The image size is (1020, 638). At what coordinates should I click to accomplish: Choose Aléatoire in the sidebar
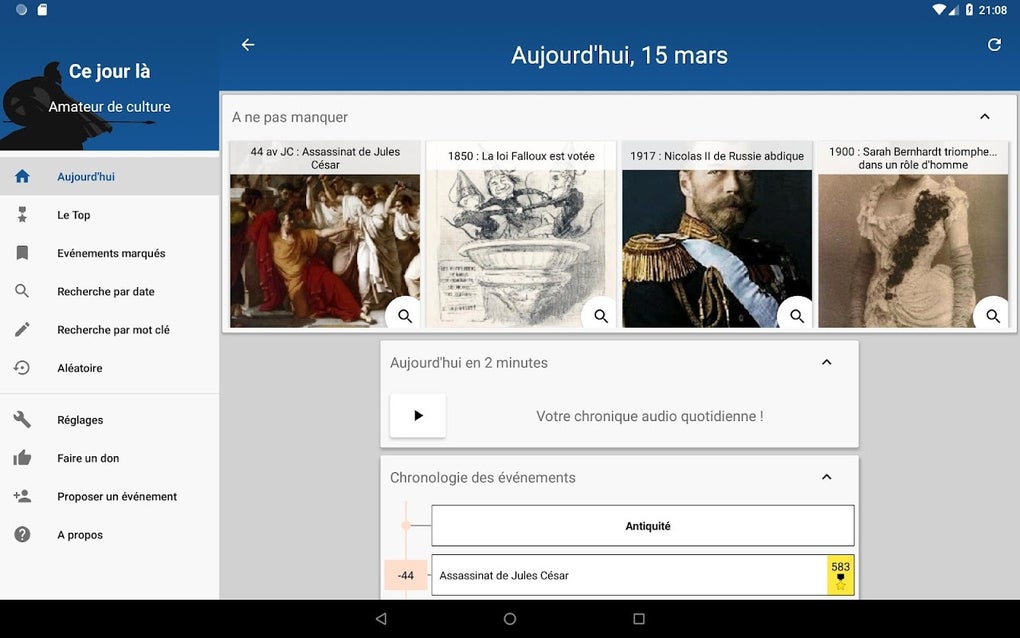(x=109, y=368)
